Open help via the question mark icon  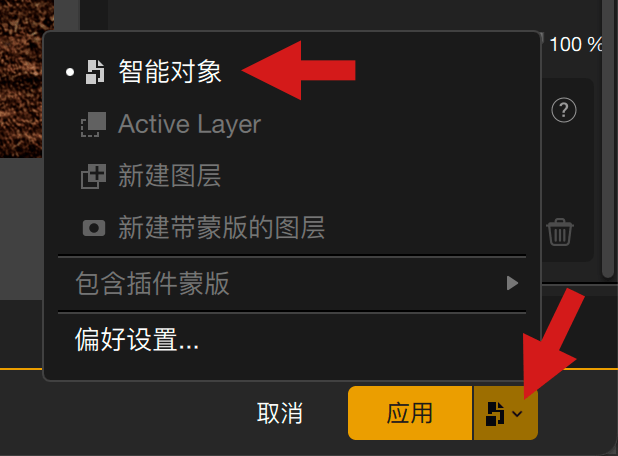point(564,110)
